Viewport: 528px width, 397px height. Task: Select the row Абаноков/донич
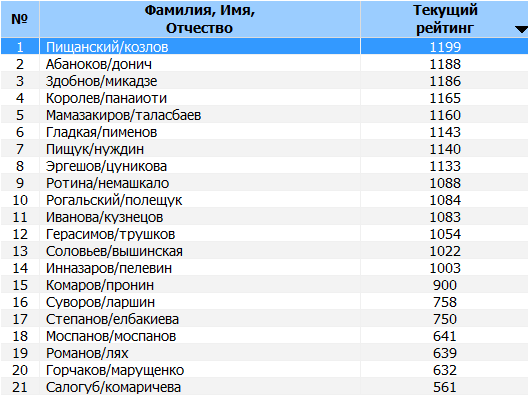click(x=264, y=64)
